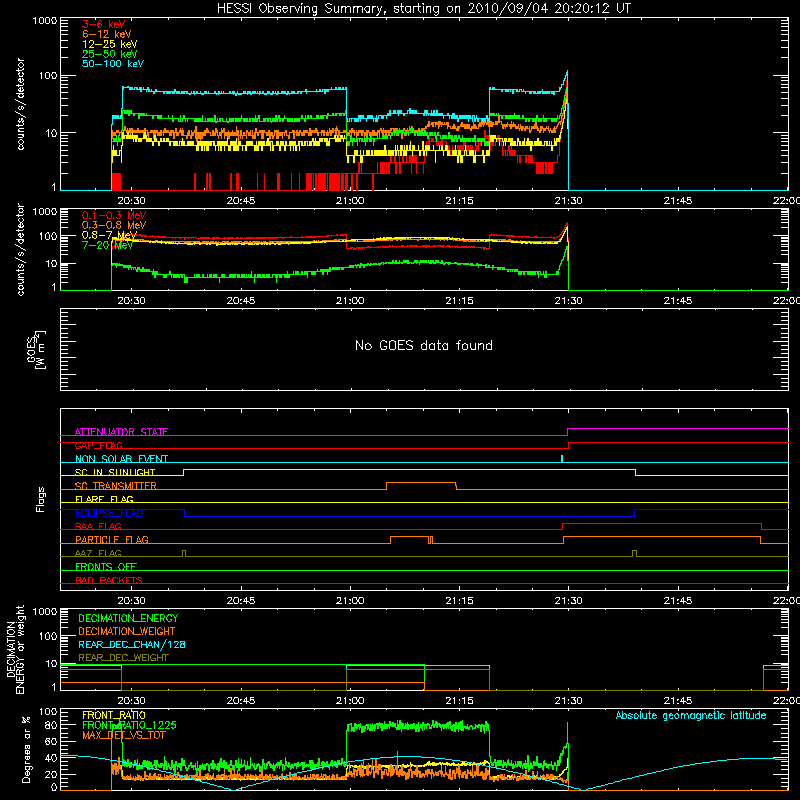This screenshot has height=800, width=800.
Task: Select the '6-12 keV' legend label
Action: pos(107,34)
